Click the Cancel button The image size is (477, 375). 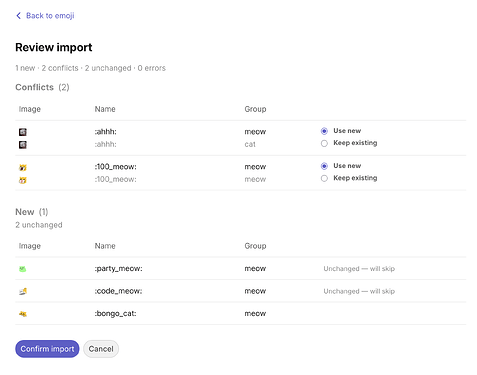coord(101,349)
